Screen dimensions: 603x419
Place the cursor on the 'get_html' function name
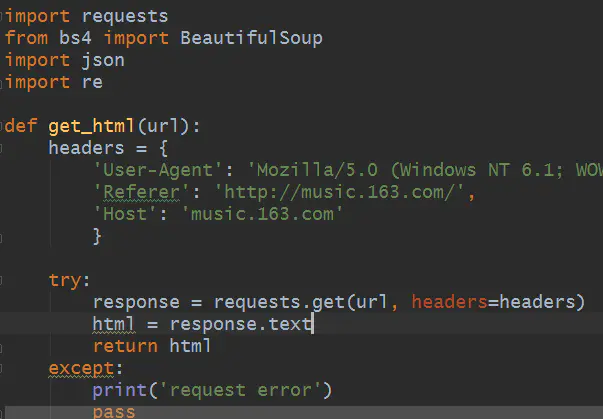(x=91, y=126)
